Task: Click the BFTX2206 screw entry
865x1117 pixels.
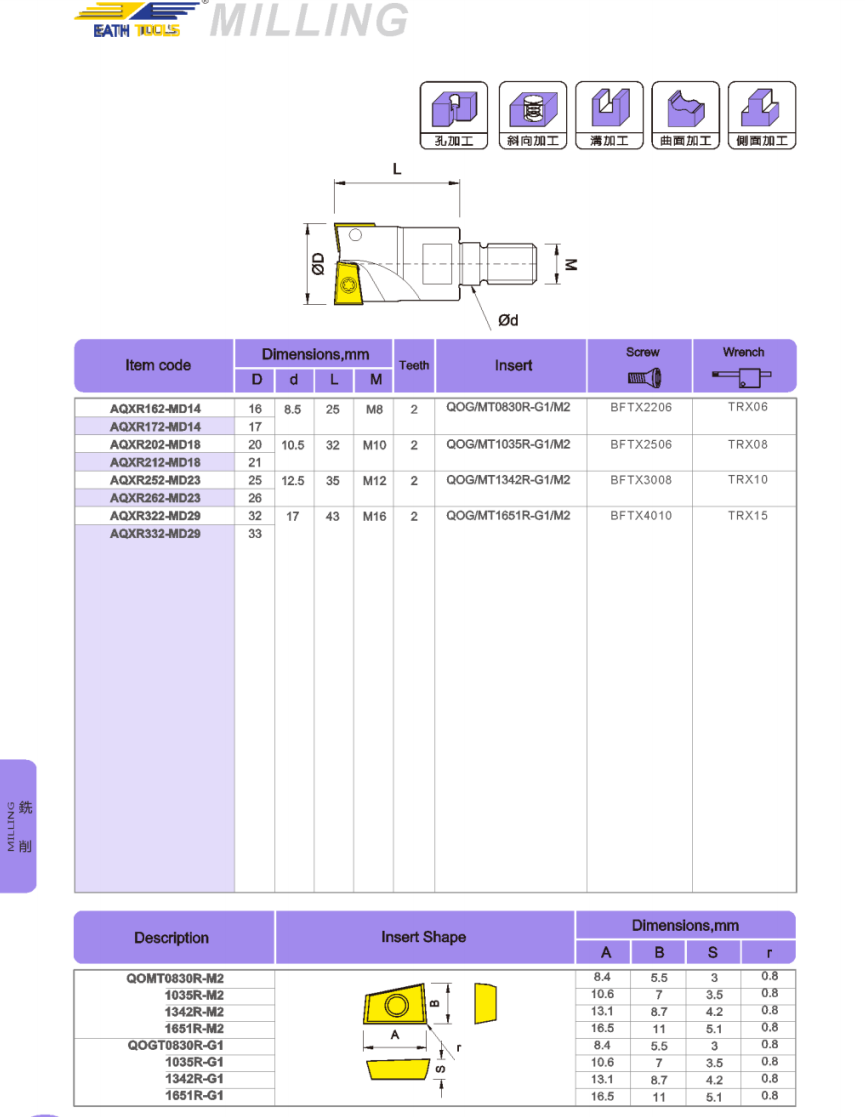Action: 641,409
